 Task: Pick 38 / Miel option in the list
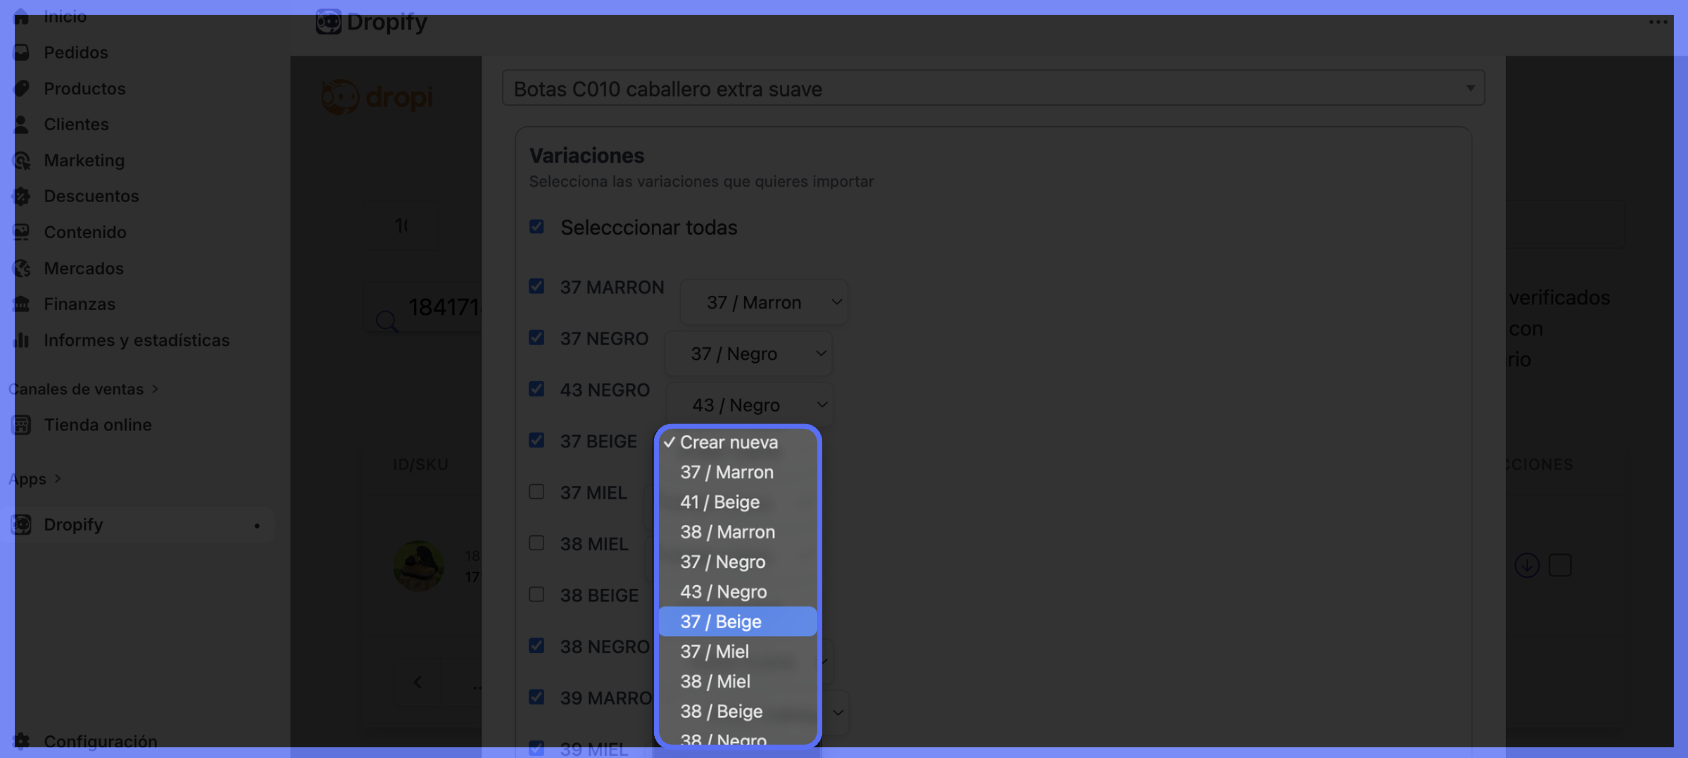[715, 682]
